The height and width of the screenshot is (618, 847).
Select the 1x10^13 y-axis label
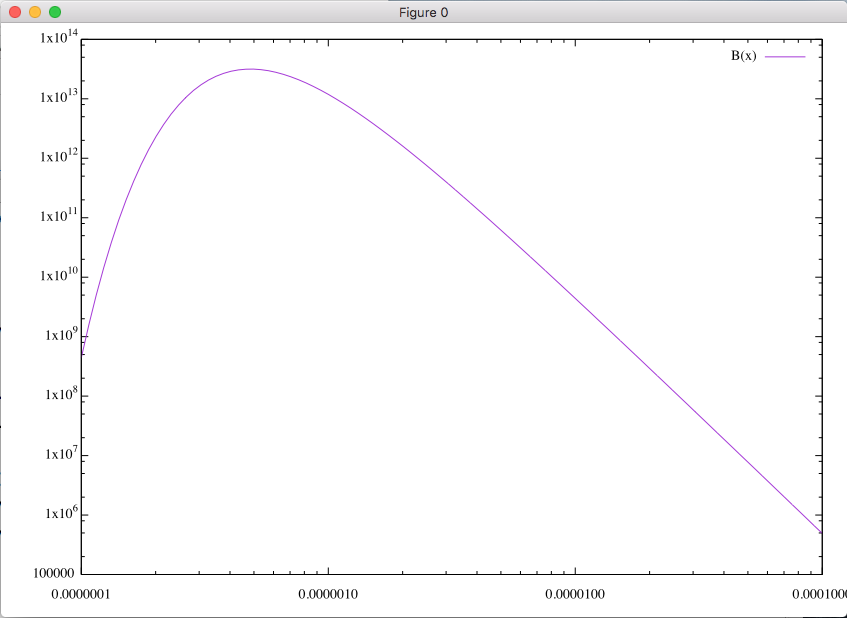click(58, 99)
